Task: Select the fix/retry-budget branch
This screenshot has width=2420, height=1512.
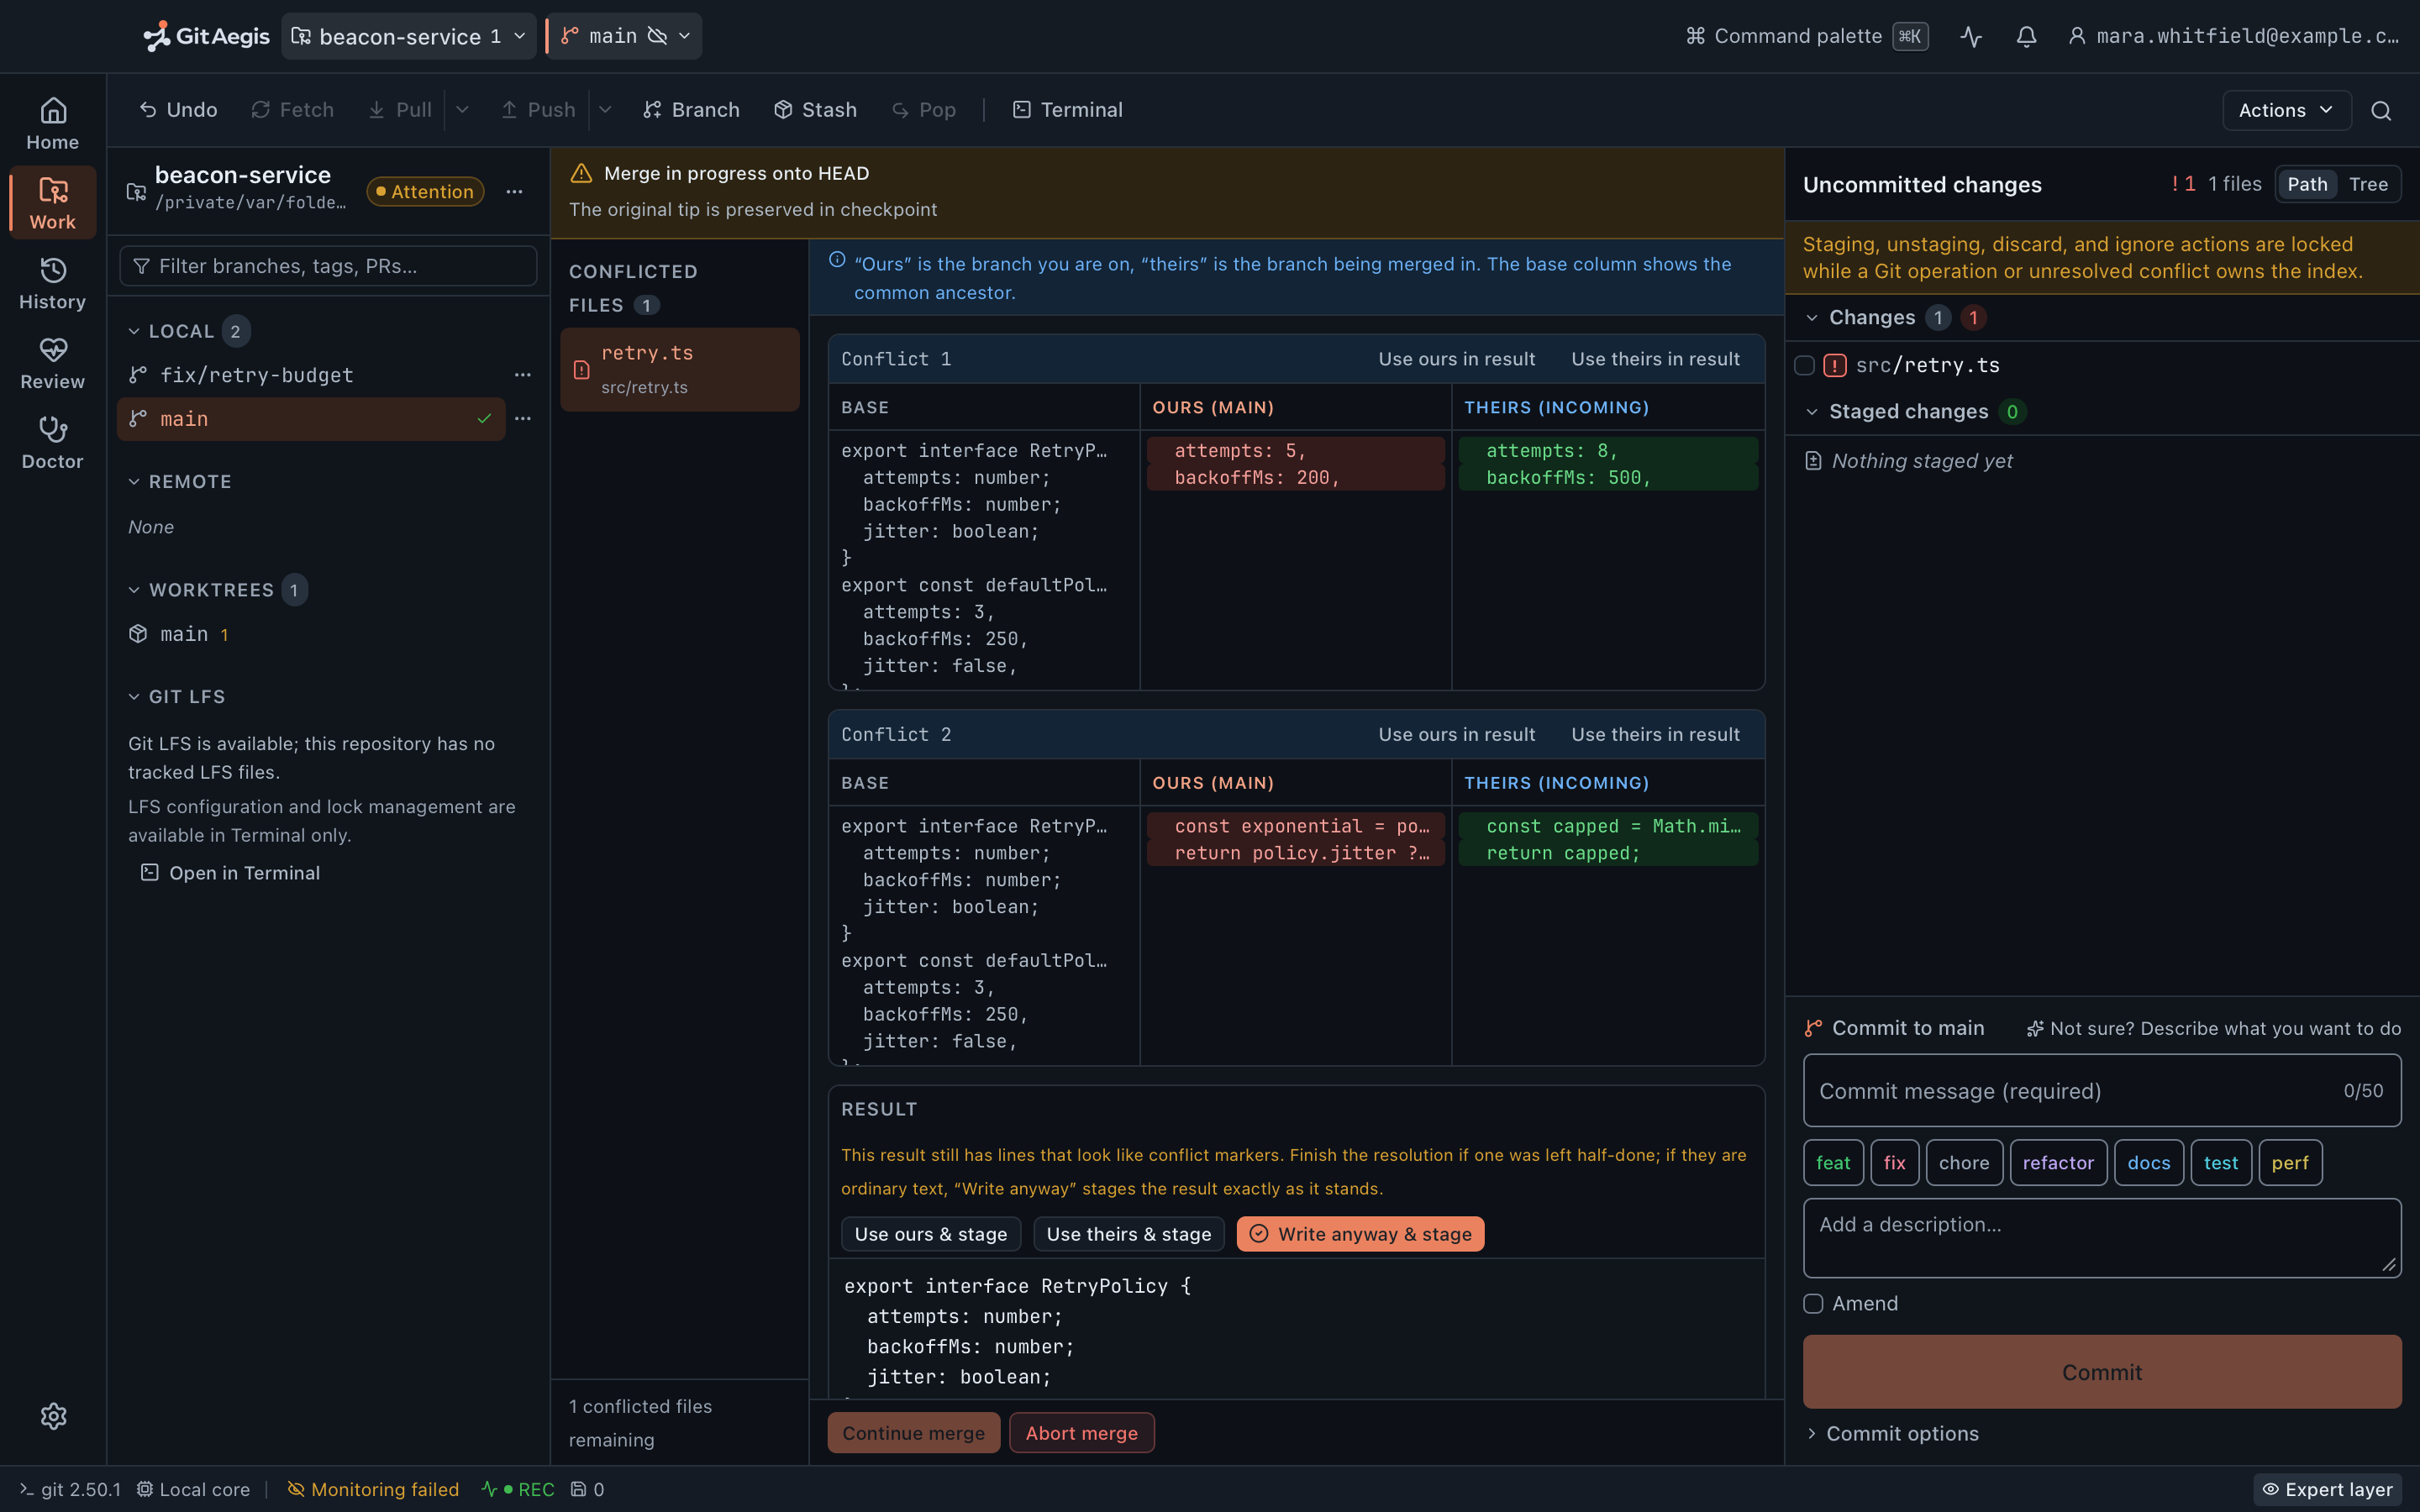Action: [x=311, y=375]
